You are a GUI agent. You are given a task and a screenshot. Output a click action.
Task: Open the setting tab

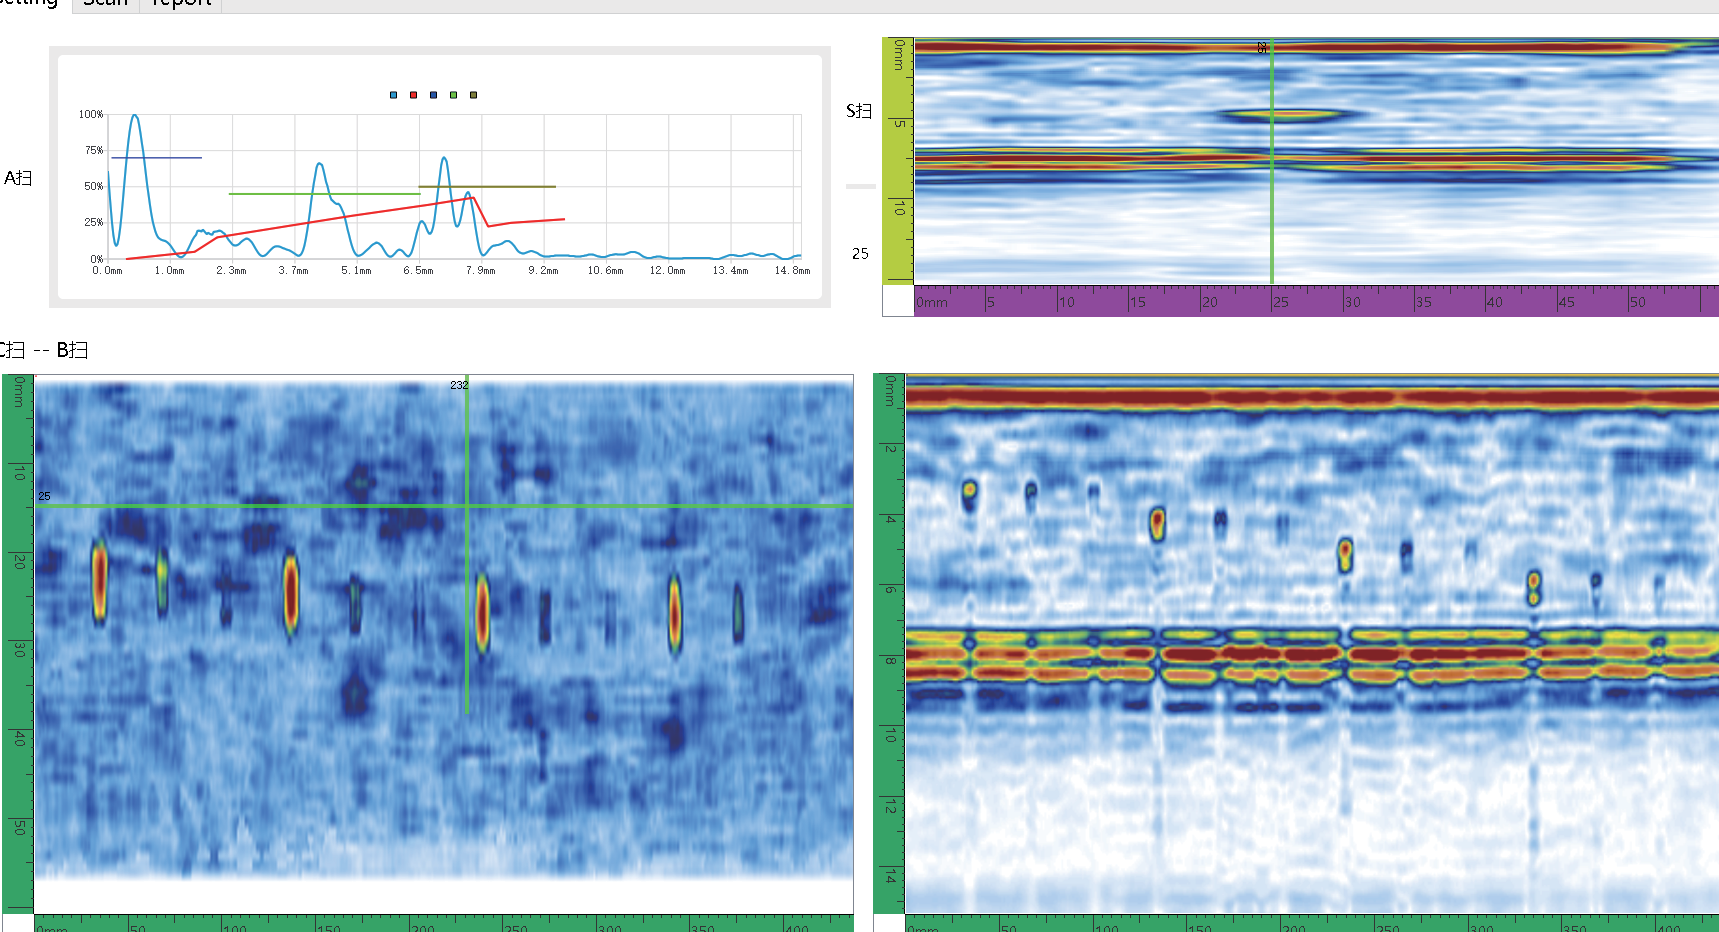point(30,3)
